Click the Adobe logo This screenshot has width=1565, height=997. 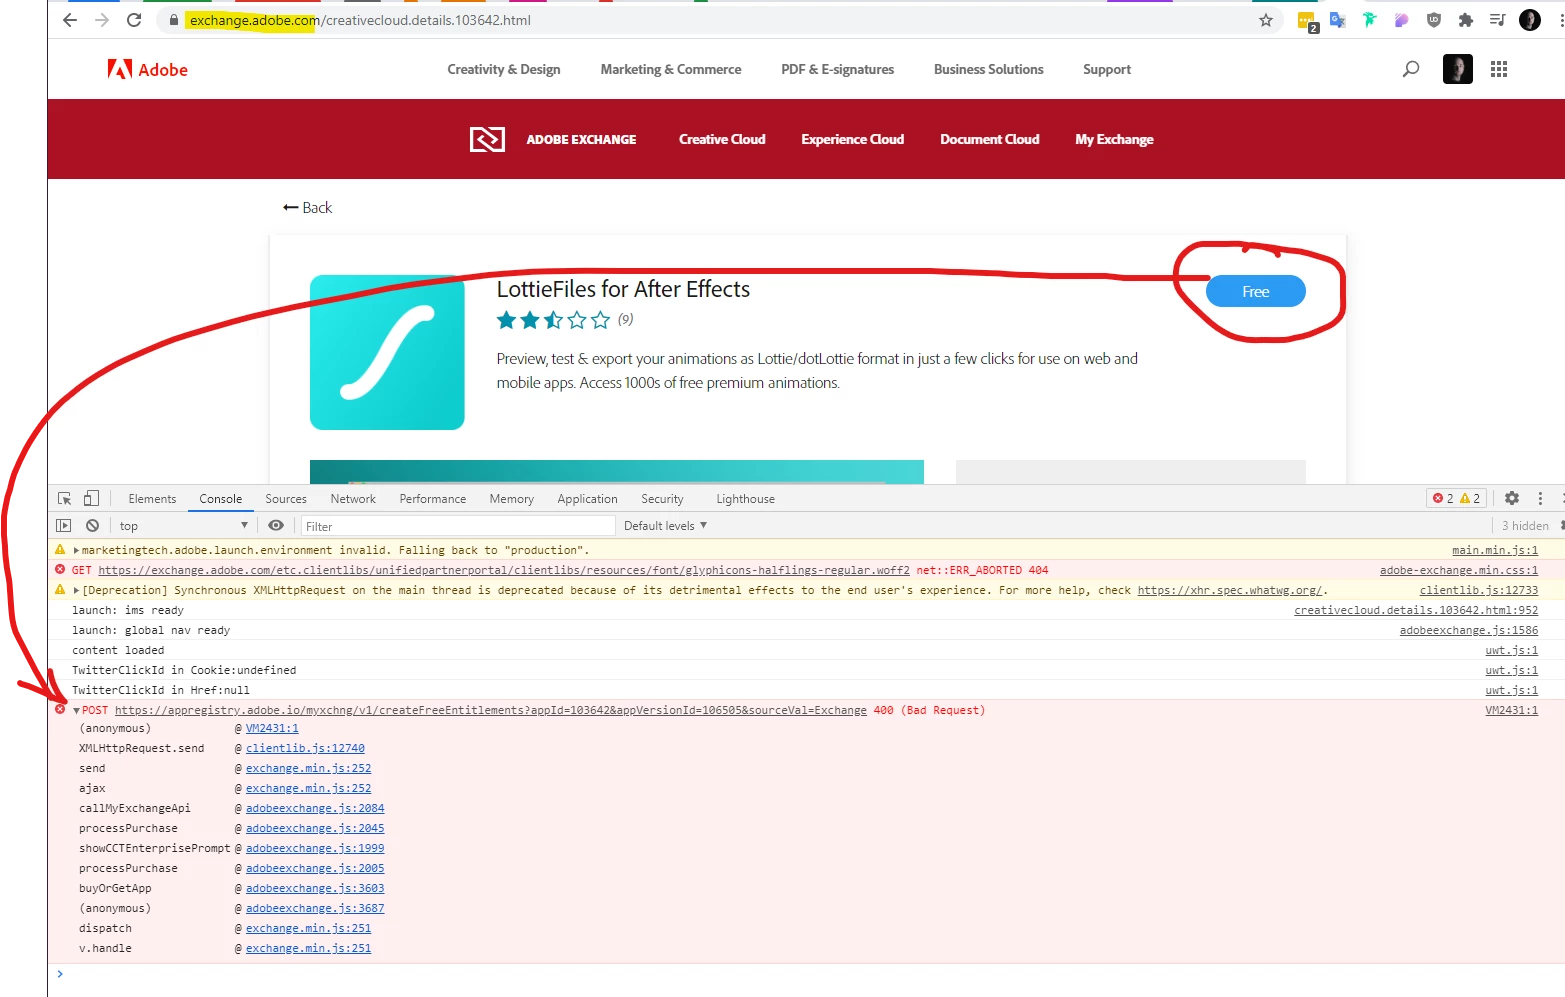click(148, 69)
